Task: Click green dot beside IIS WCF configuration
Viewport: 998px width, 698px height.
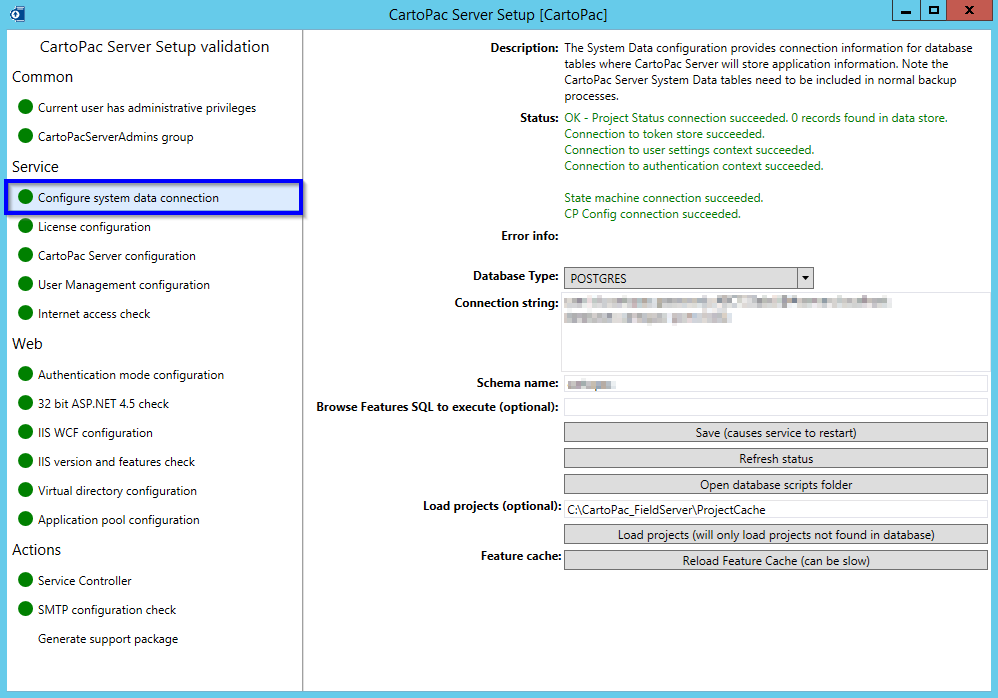Action: pyautogui.click(x=25, y=431)
